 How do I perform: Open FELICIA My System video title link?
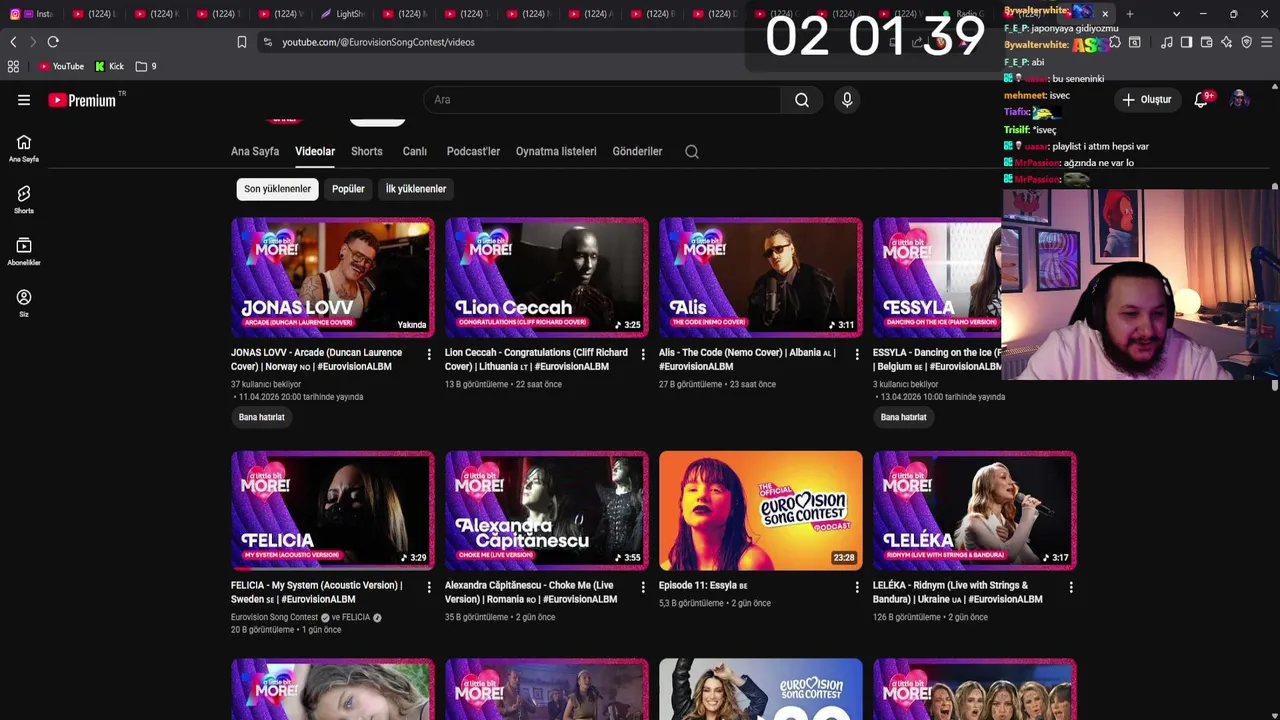(316, 593)
